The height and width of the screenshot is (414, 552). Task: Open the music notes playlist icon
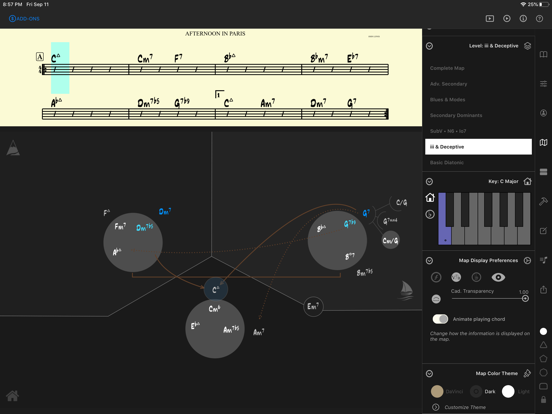[544, 260]
